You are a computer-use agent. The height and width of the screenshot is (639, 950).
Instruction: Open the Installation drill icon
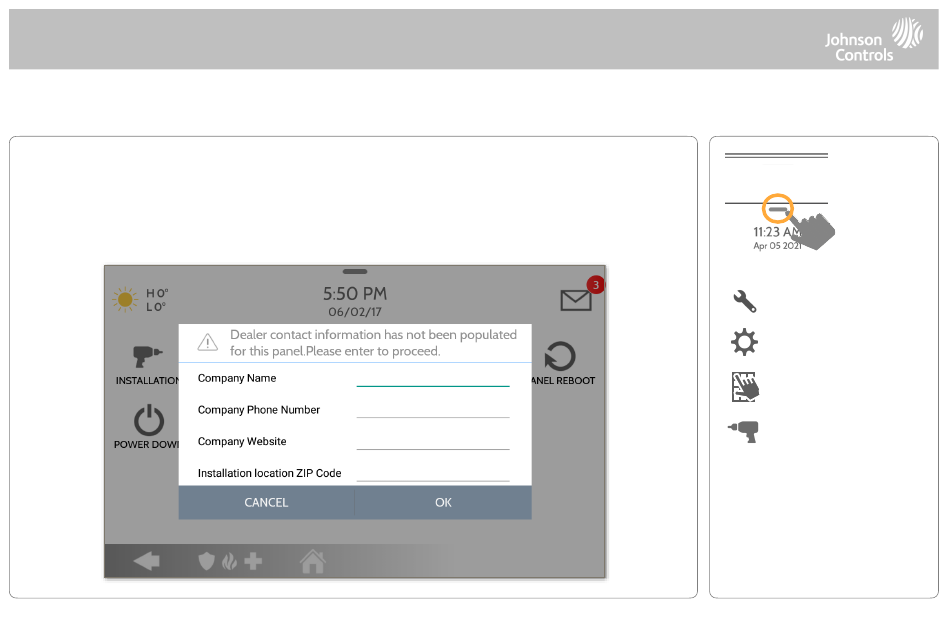pyautogui.click(x=147, y=356)
